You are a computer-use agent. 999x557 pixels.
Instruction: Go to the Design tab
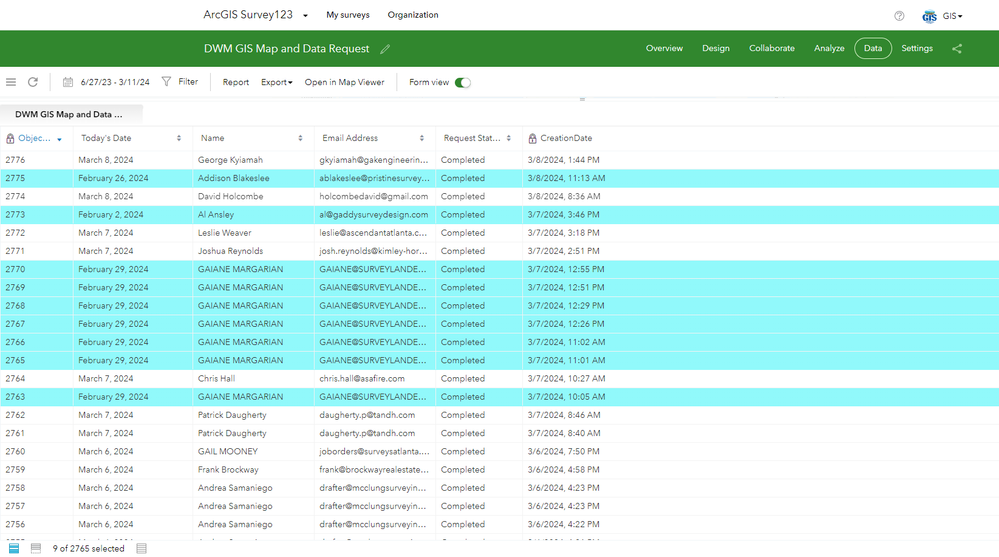pyautogui.click(x=715, y=48)
